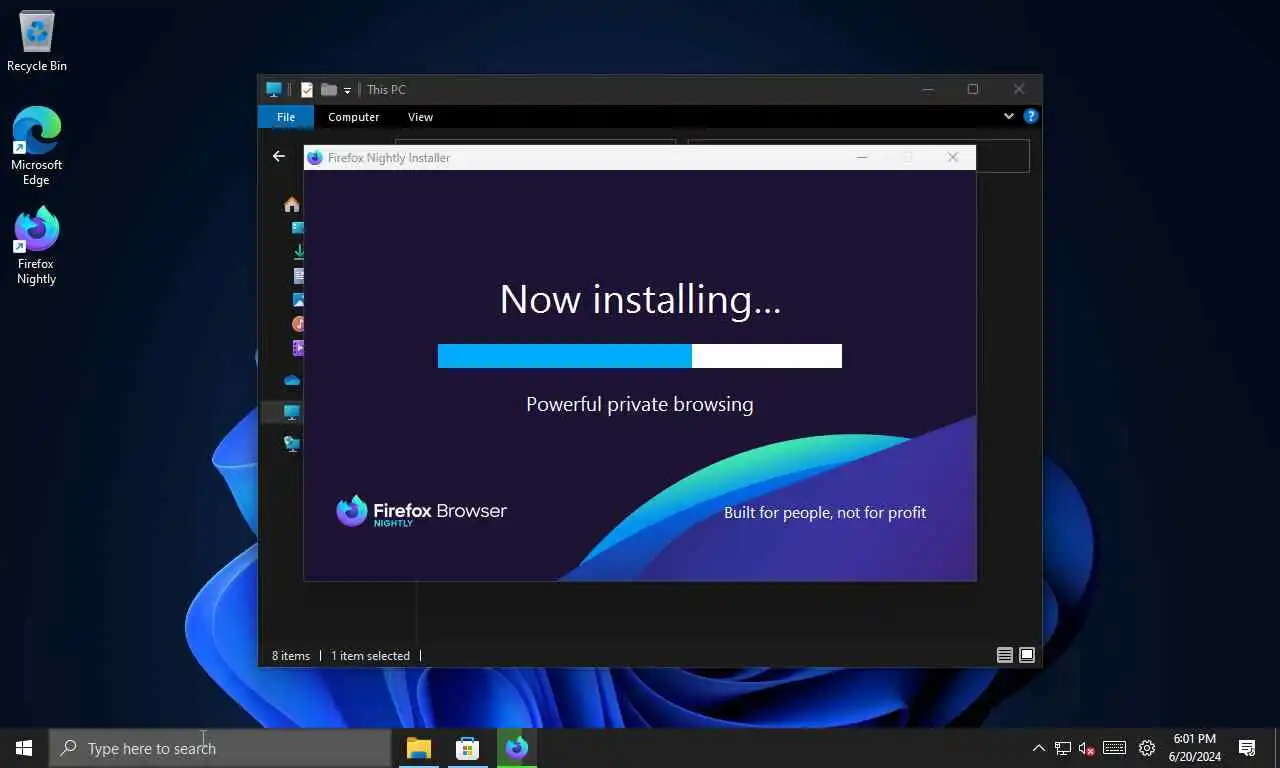Click Firefox logo in installer title bar
Screen dimensions: 1280x768
pos(315,158)
